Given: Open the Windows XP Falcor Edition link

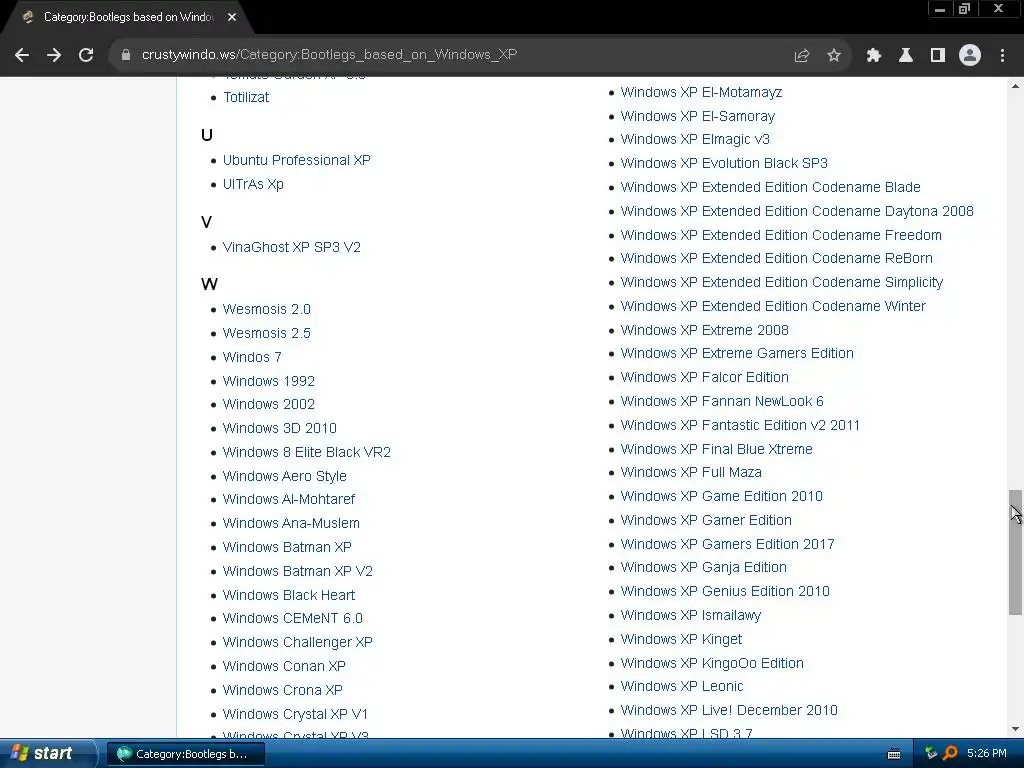Looking at the screenshot, I should pyautogui.click(x=704, y=377).
